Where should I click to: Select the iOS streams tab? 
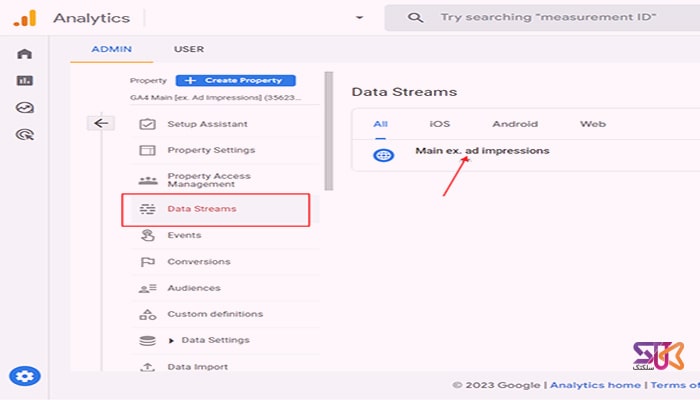pos(440,124)
